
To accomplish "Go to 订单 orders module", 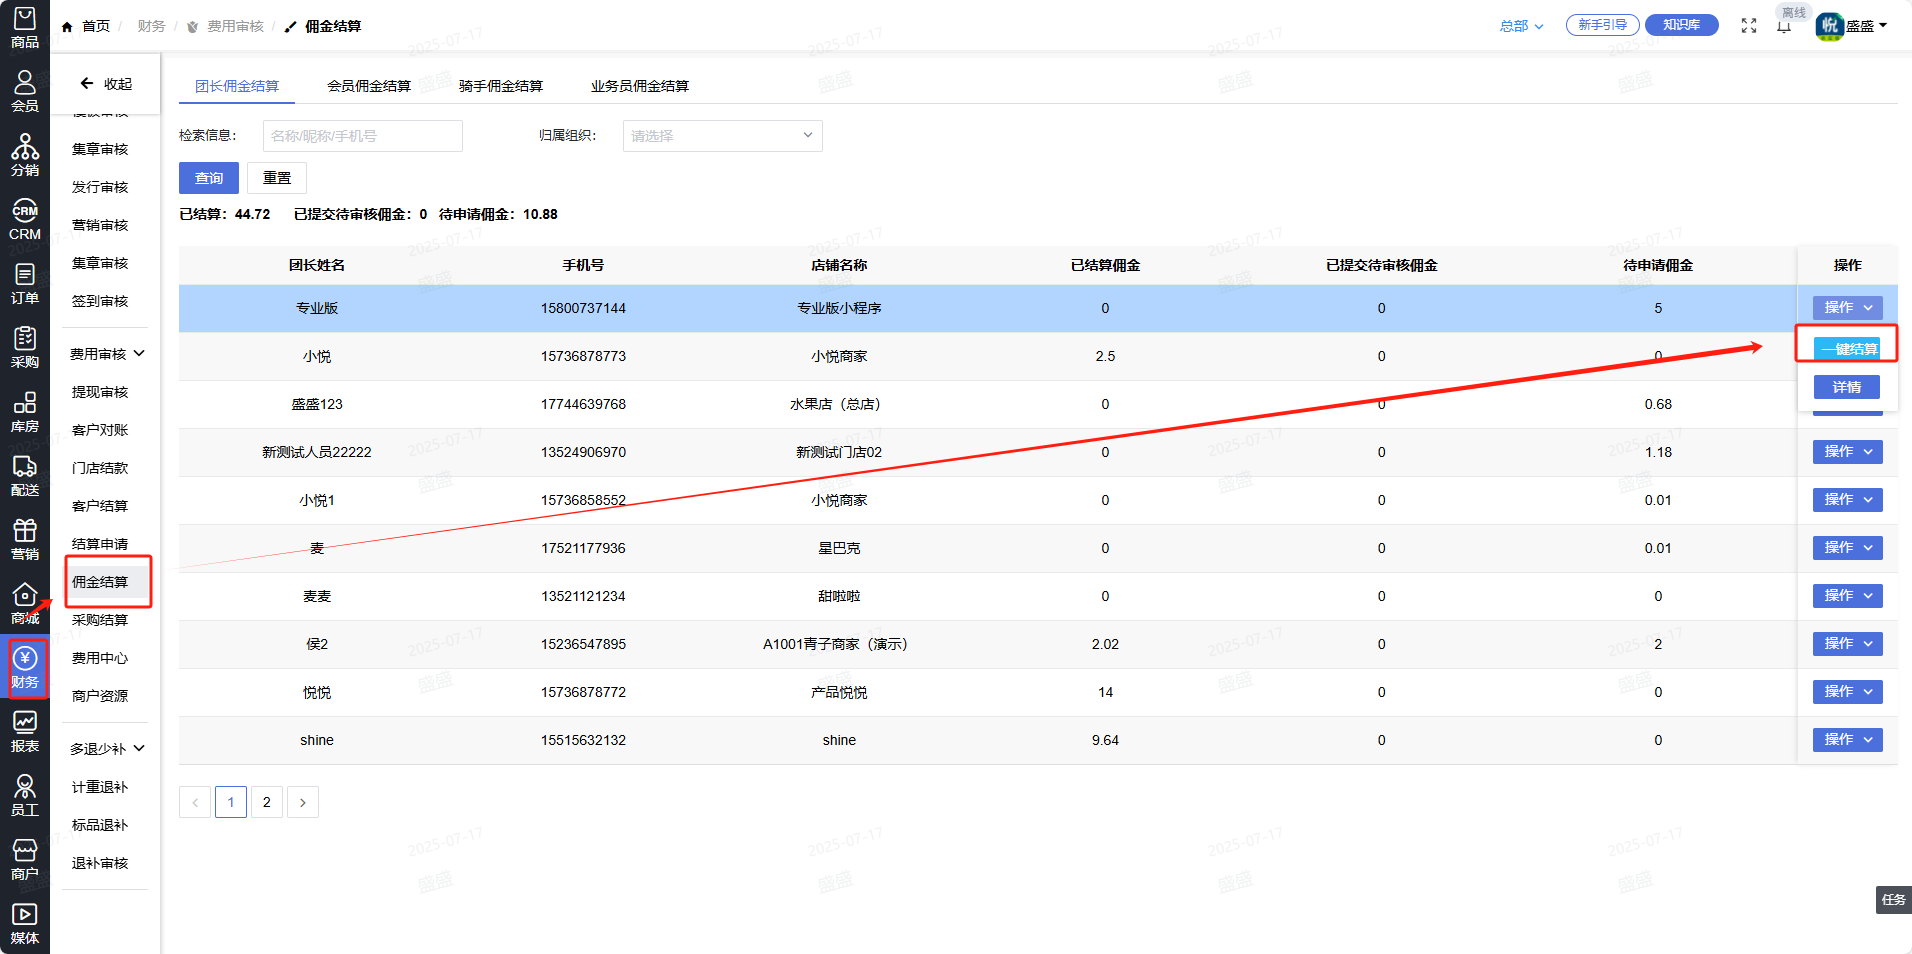I will [x=25, y=283].
